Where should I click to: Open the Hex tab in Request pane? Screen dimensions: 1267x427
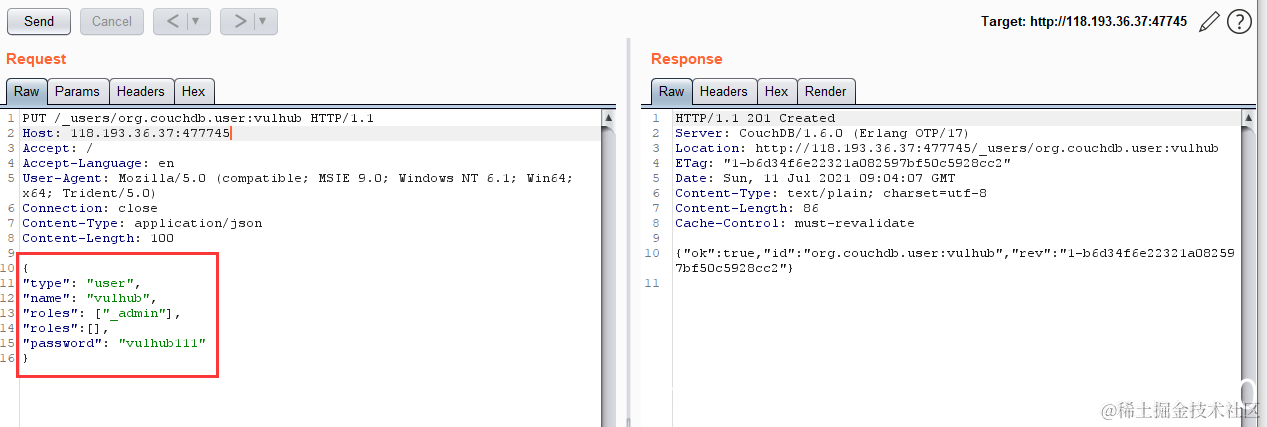click(194, 91)
